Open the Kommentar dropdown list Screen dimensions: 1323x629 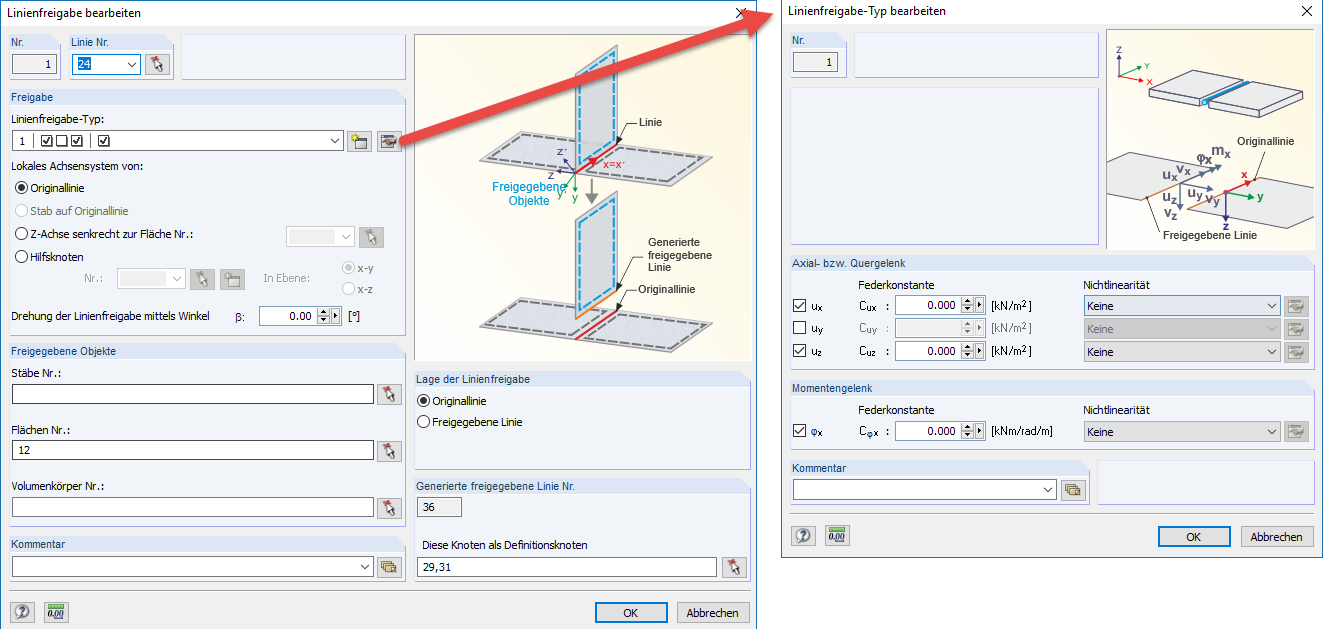click(x=366, y=566)
